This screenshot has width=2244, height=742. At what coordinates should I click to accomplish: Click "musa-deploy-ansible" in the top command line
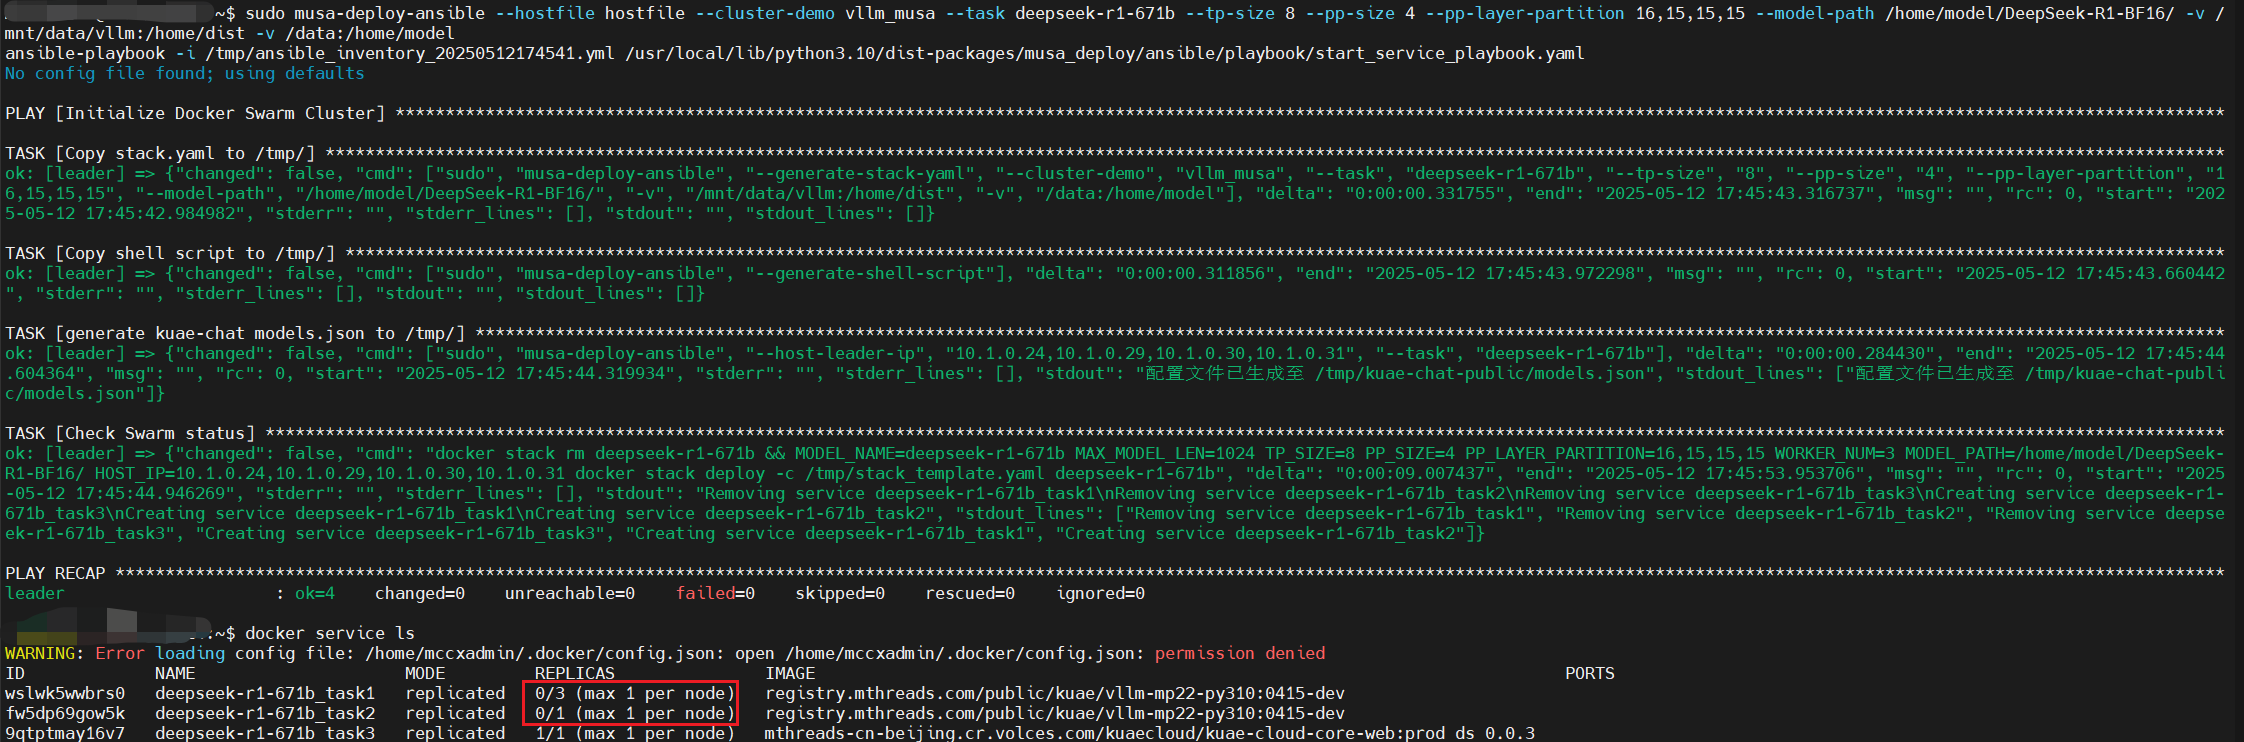(x=390, y=13)
